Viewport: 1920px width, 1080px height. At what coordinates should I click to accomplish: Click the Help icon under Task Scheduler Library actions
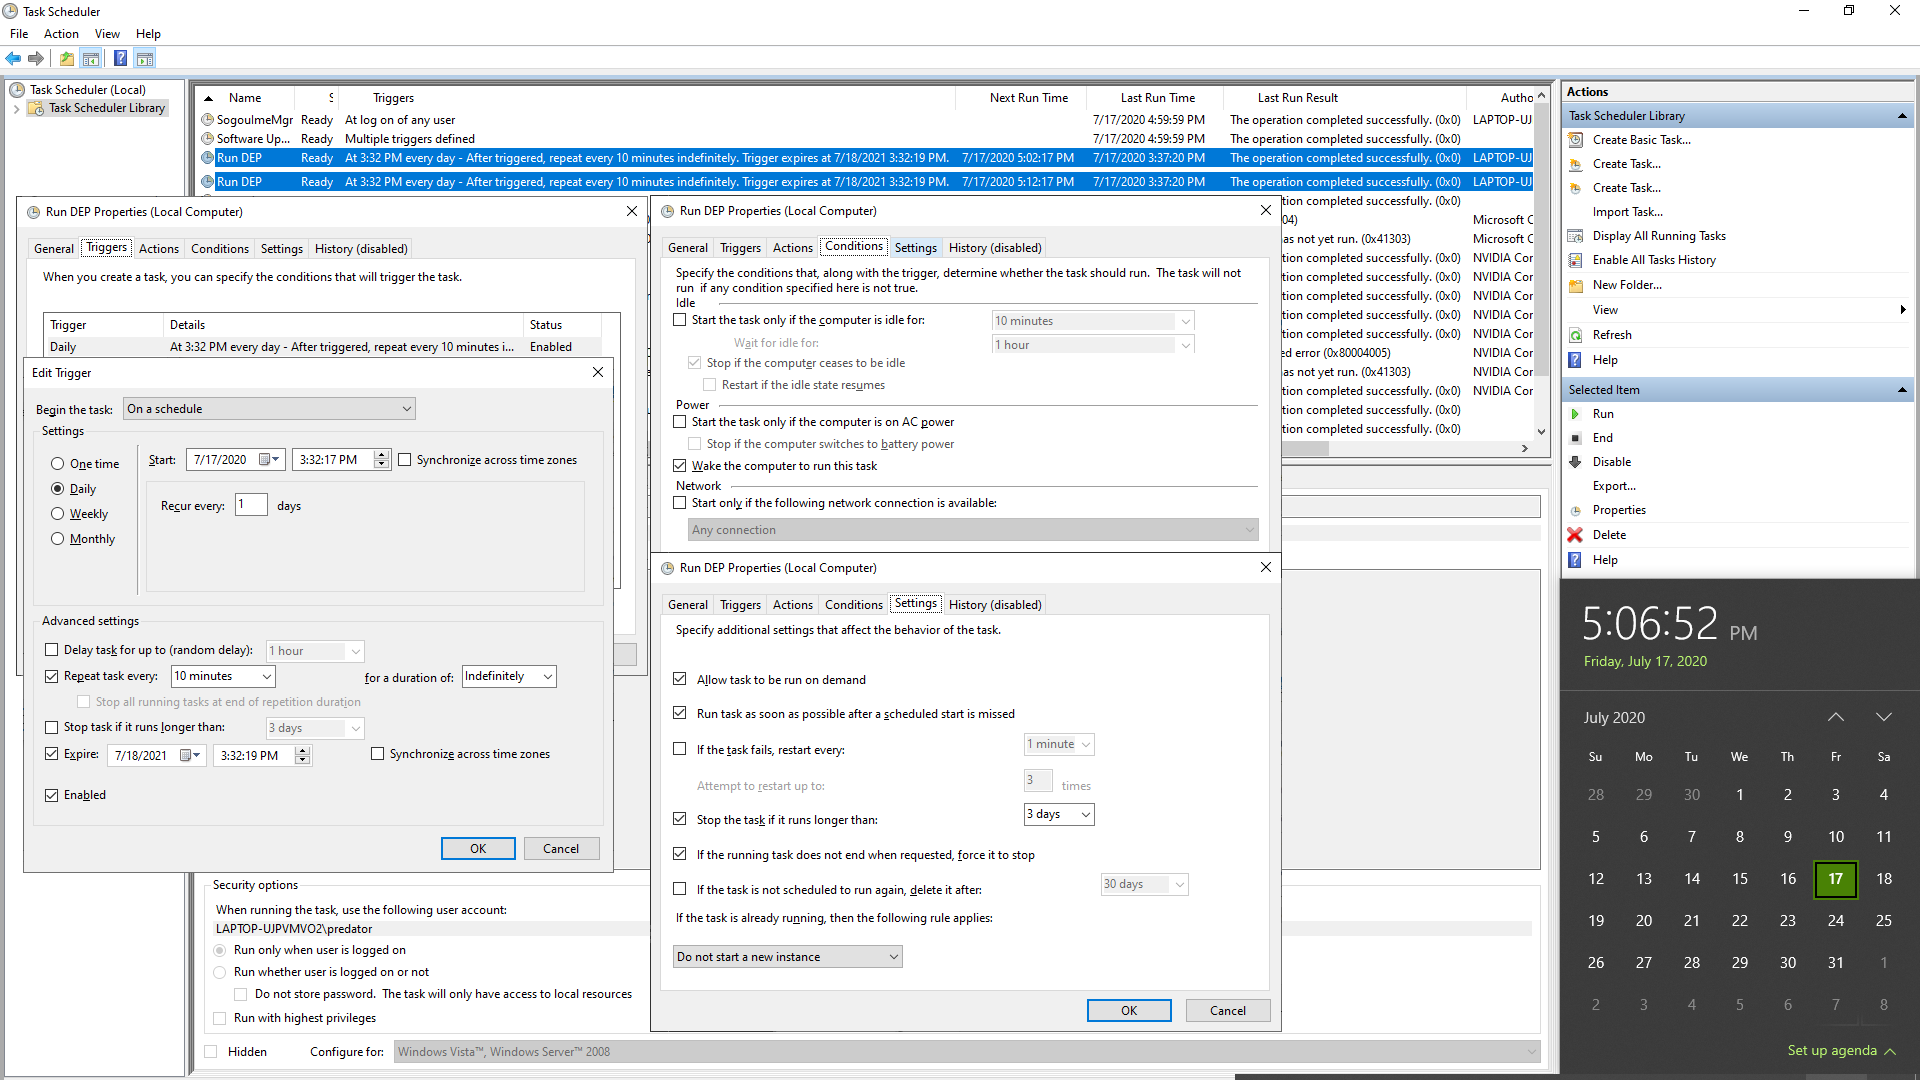point(1575,360)
